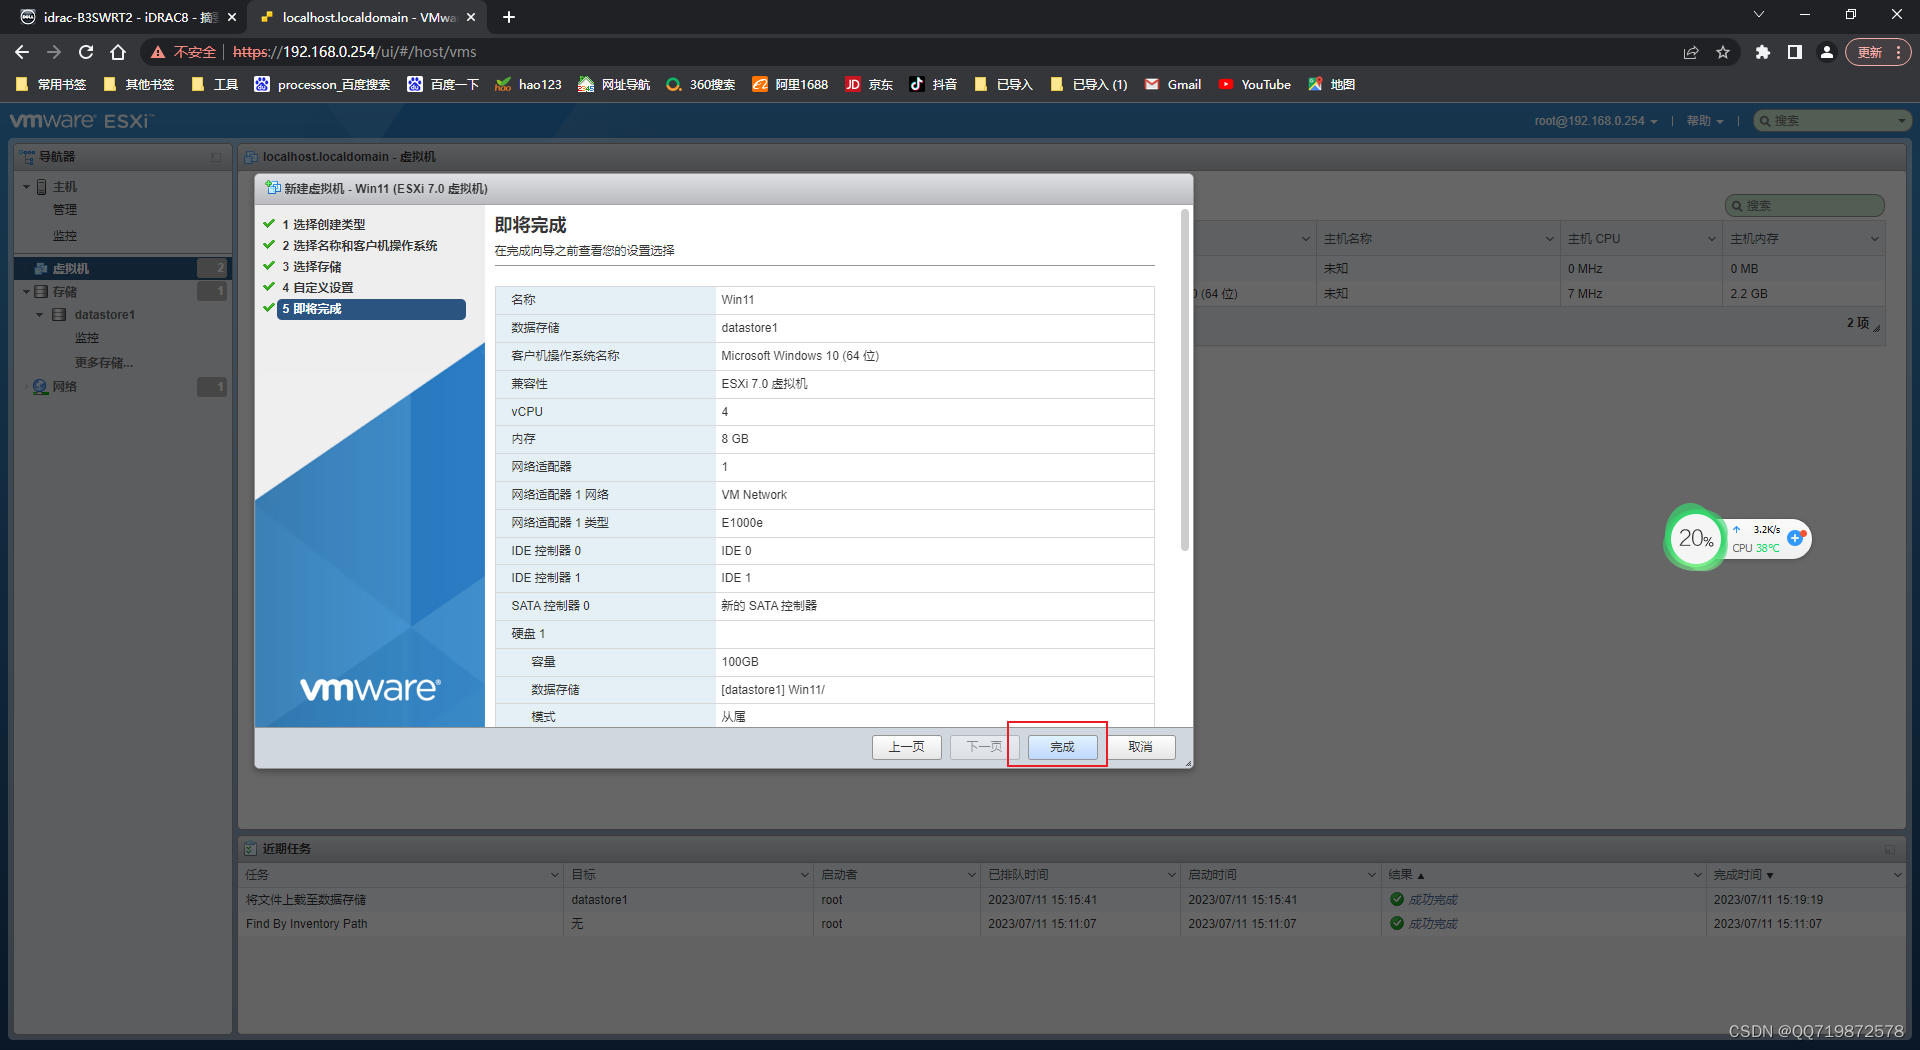Click the 将文件上载至数据存储 task row
The height and width of the screenshot is (1050, 1920).
pos(1072,900)
